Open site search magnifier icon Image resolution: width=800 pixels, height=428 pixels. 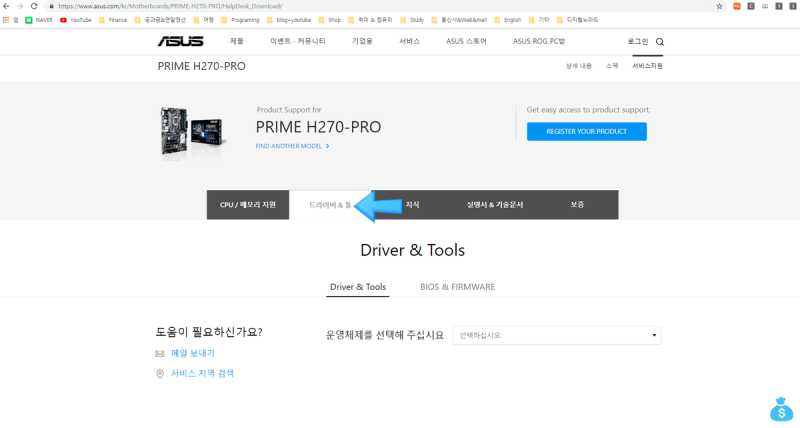coord(660,42)
